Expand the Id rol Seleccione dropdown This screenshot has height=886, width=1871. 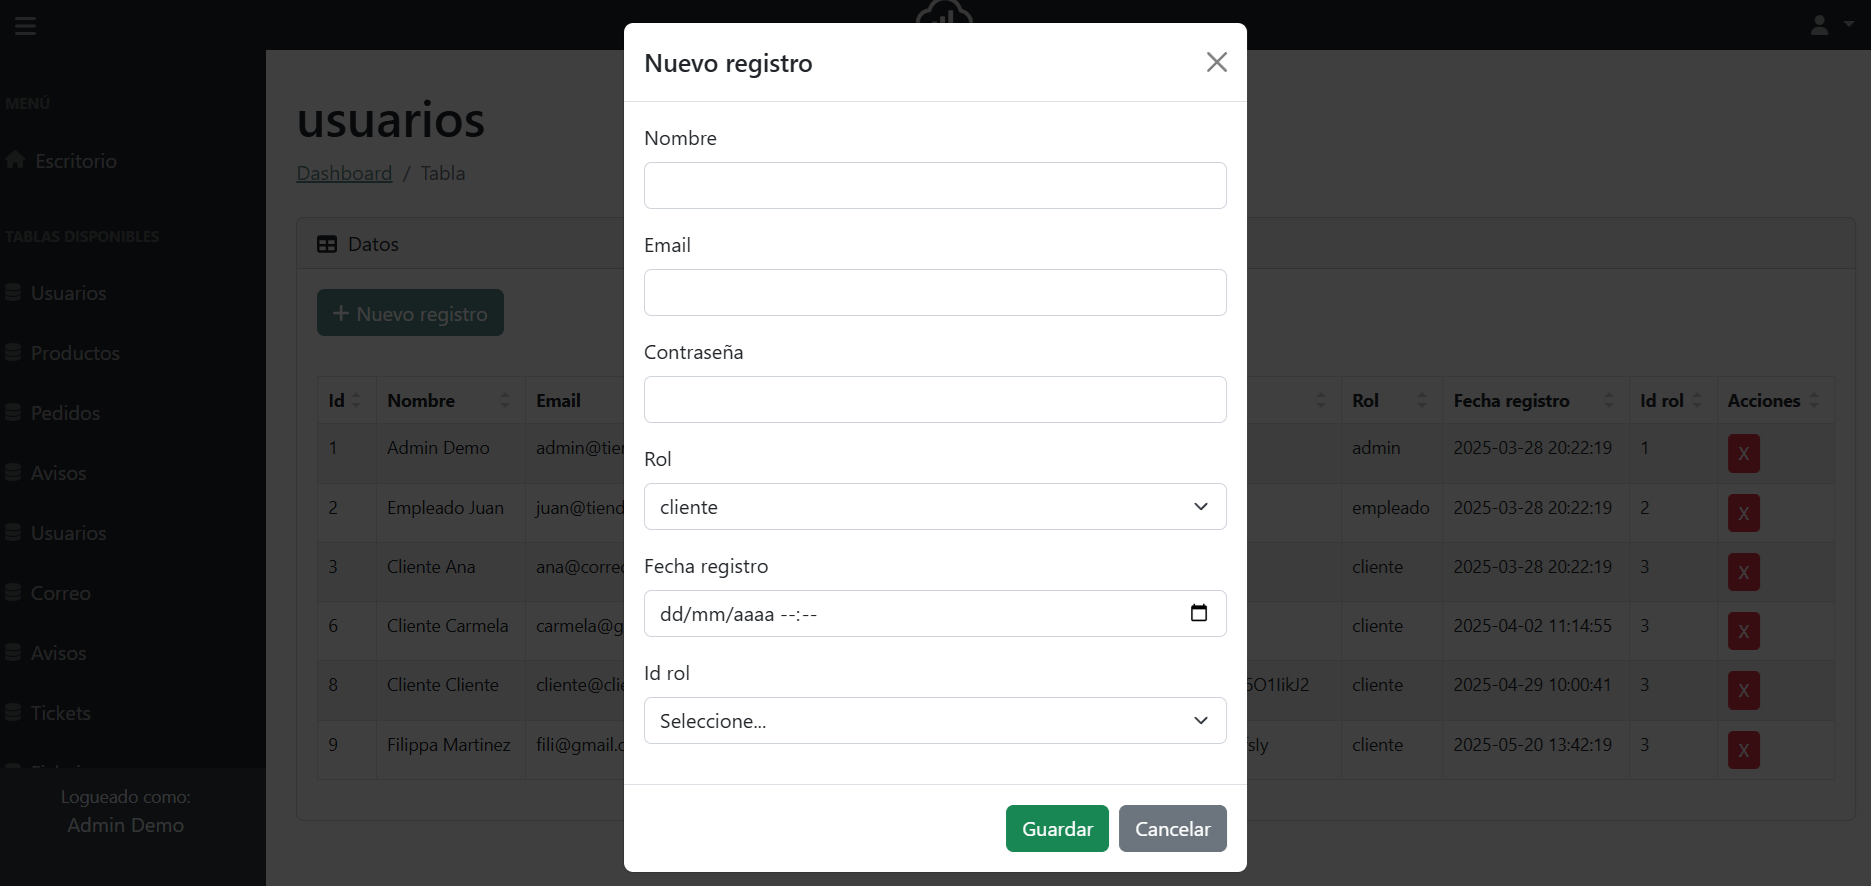(x=934, y=720)
